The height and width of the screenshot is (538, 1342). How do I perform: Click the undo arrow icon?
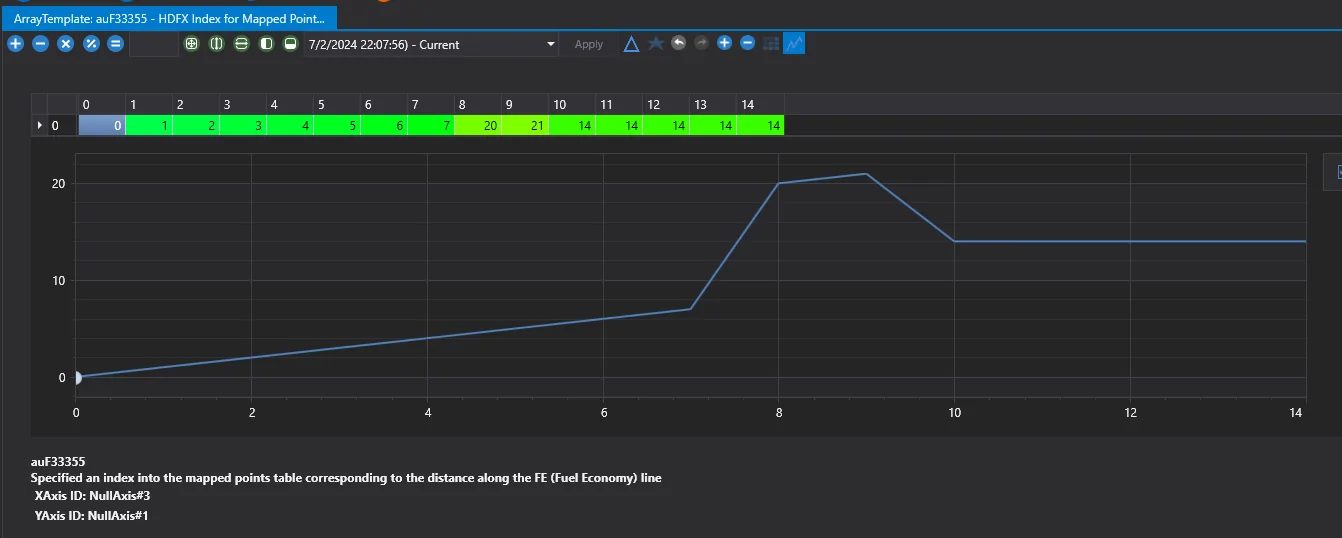coord(679,43)
